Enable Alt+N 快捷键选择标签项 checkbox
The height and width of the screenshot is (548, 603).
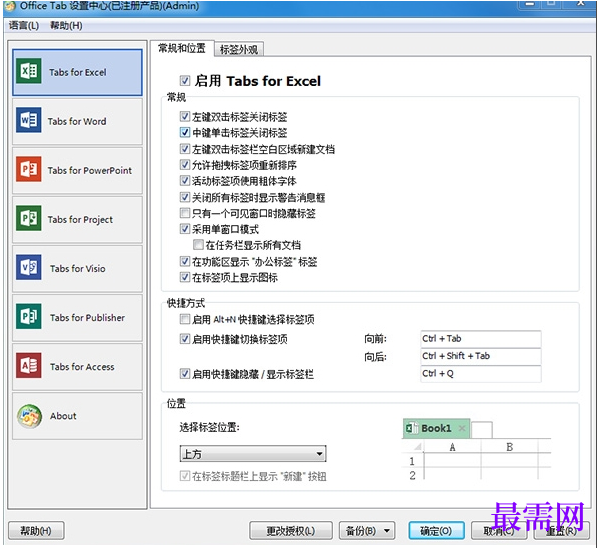[x=185, y=319]
